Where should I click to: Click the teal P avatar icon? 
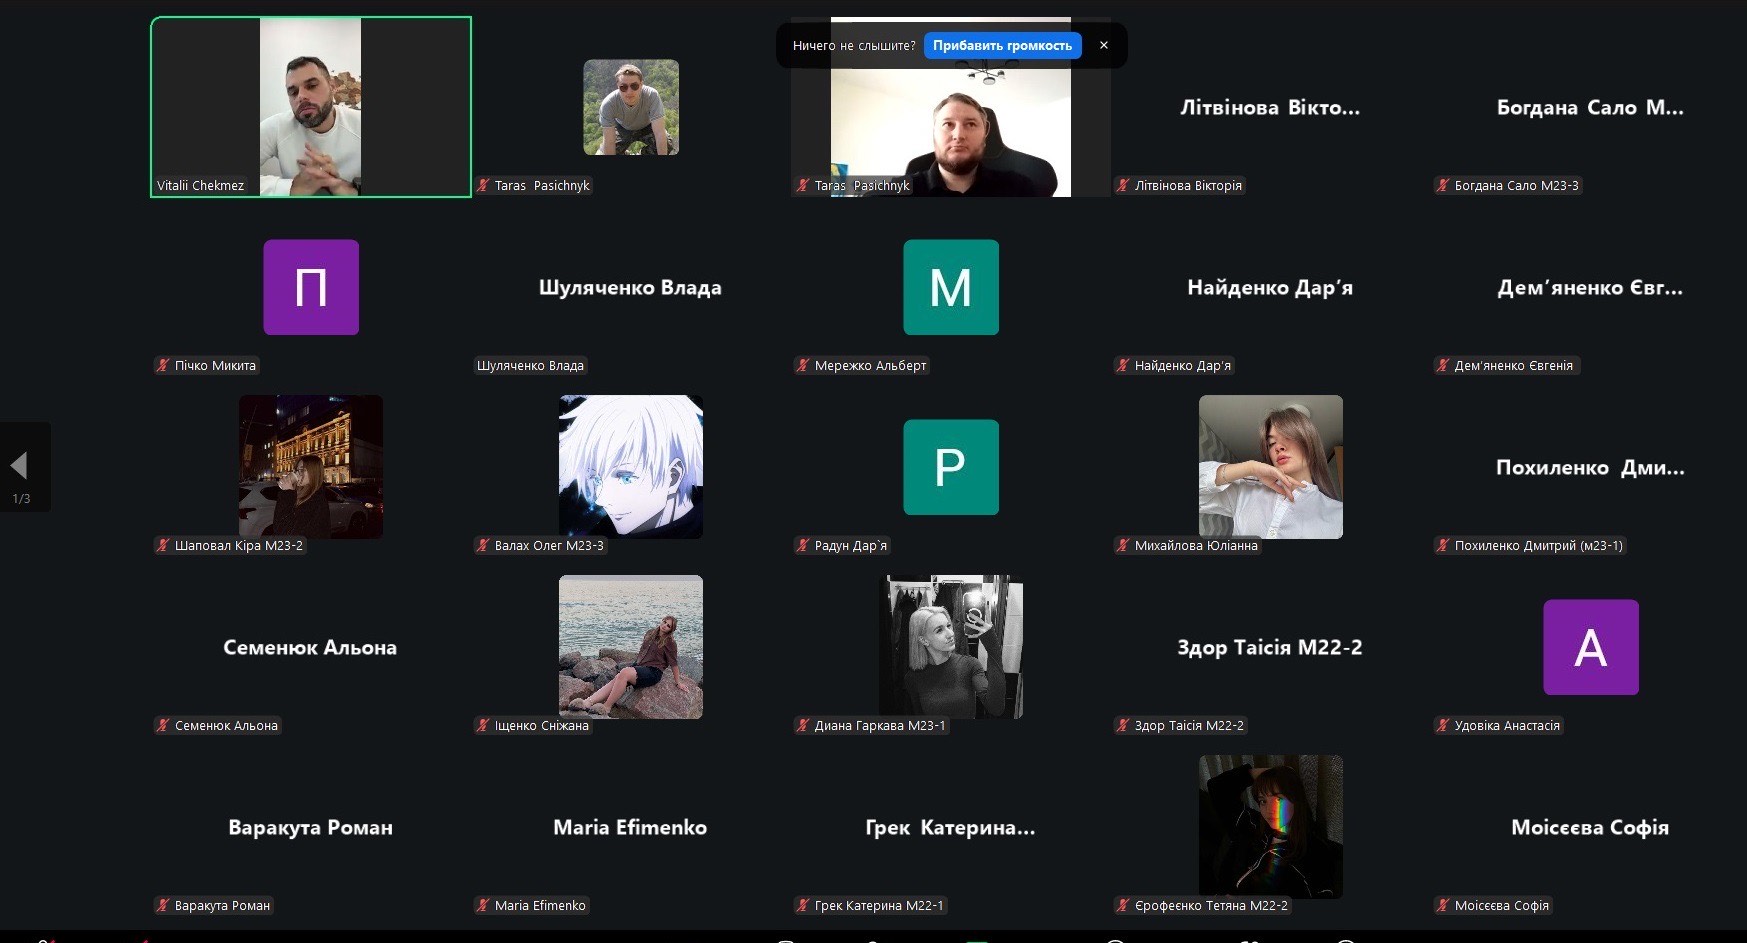click(x=950, y=467)
